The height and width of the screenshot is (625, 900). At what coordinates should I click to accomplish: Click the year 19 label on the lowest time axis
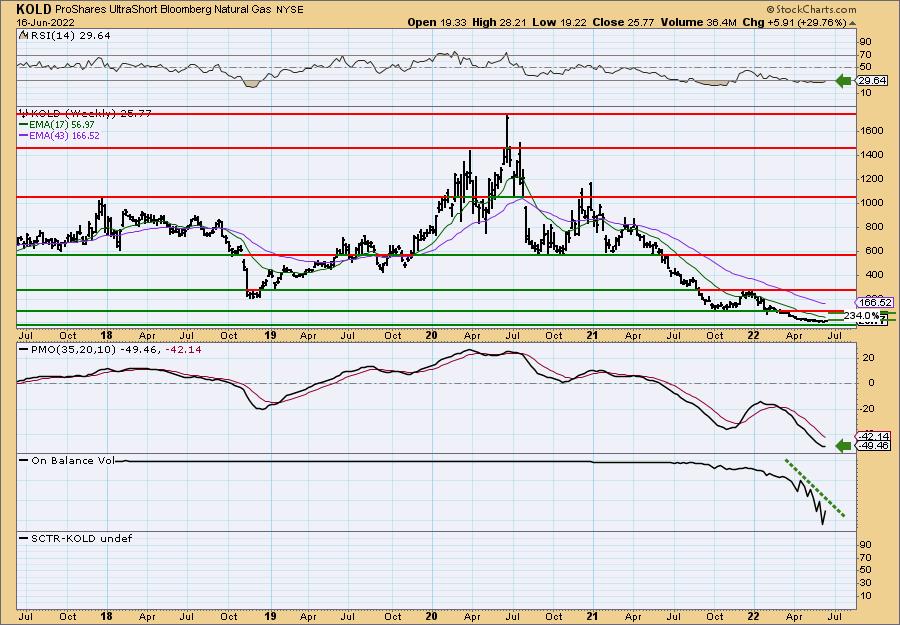[271, 616]
